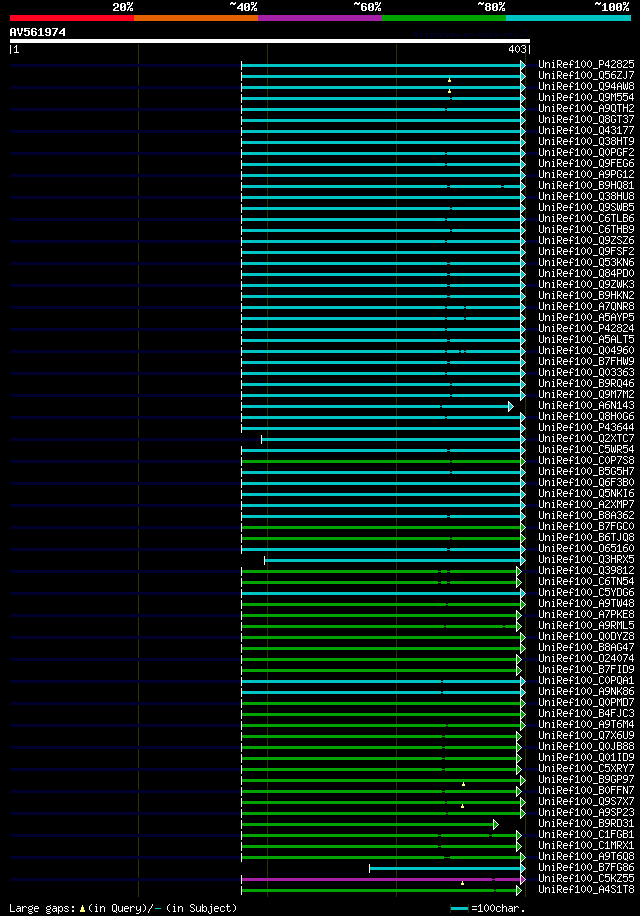640x916 pixels.
Task: Click the UniRef100_Q0DYZ8 label
Action: pyautogui.click(x=586, y=637)
